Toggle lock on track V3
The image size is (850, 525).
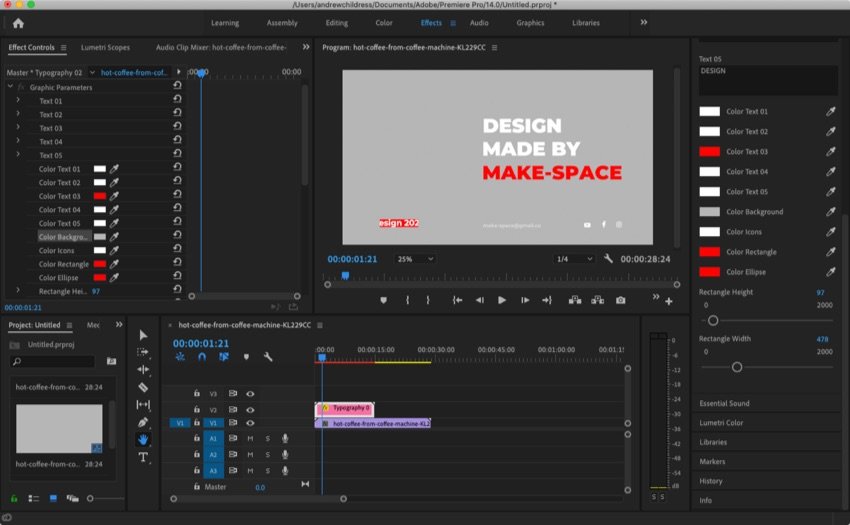point(197,394)
